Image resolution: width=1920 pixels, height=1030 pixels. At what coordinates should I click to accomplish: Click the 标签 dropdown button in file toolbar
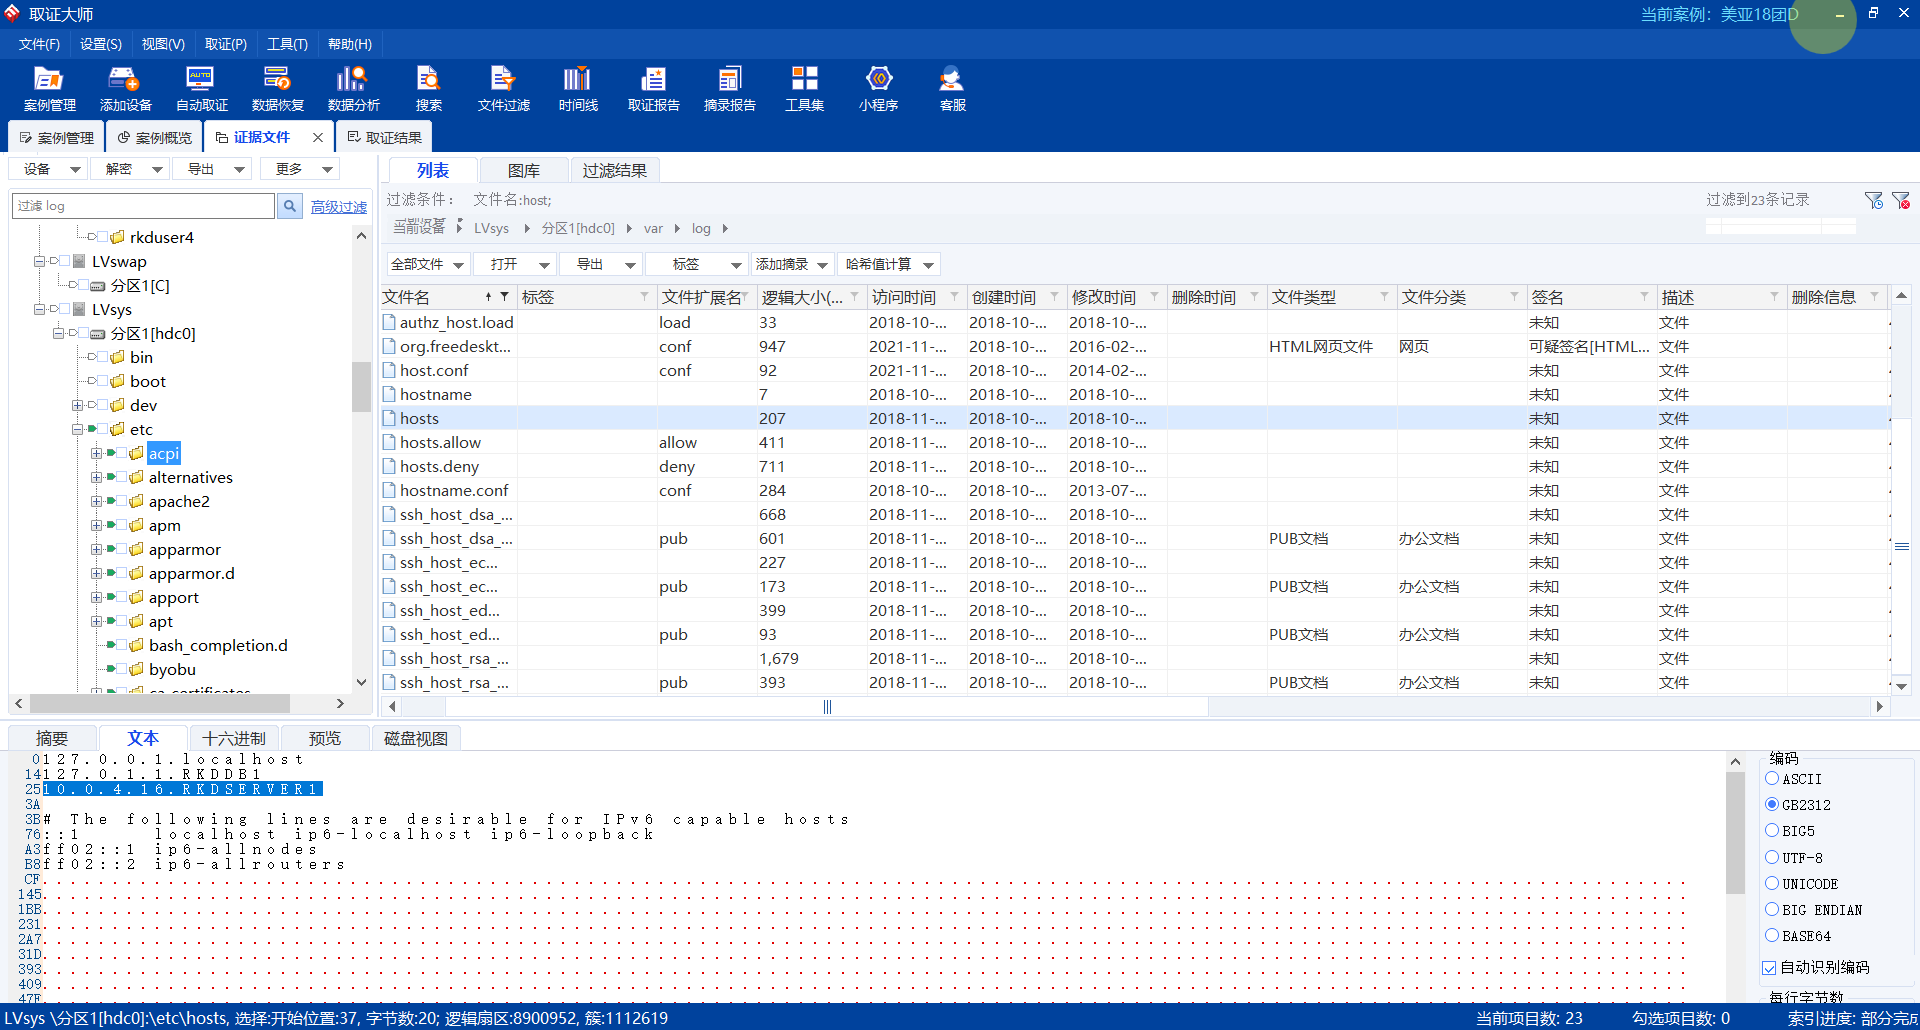696,264
